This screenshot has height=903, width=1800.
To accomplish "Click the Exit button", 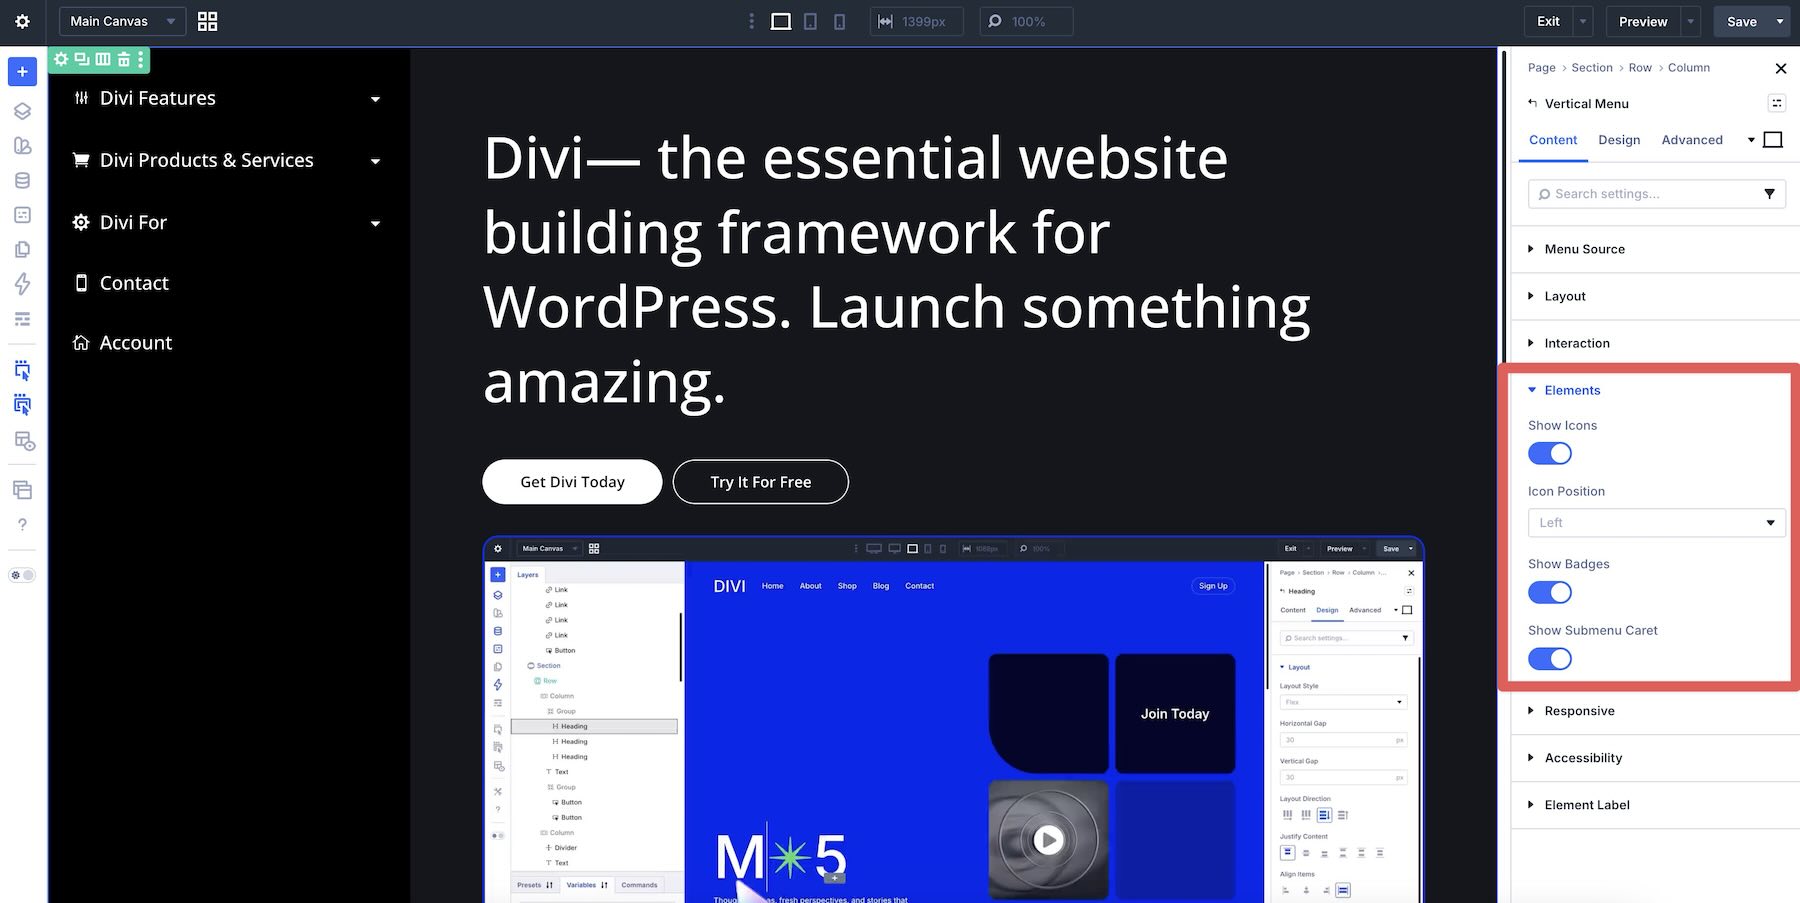I will pos(1548,21).
